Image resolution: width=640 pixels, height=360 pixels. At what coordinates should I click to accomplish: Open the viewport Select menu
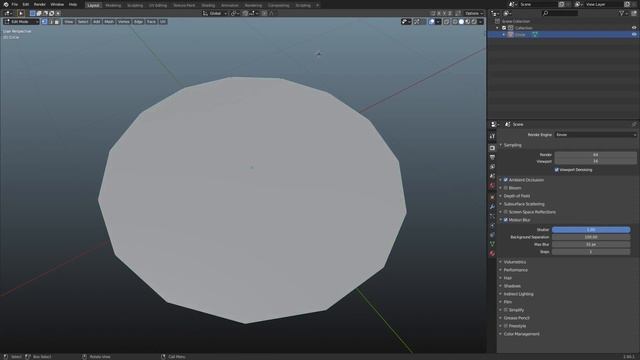83,22
